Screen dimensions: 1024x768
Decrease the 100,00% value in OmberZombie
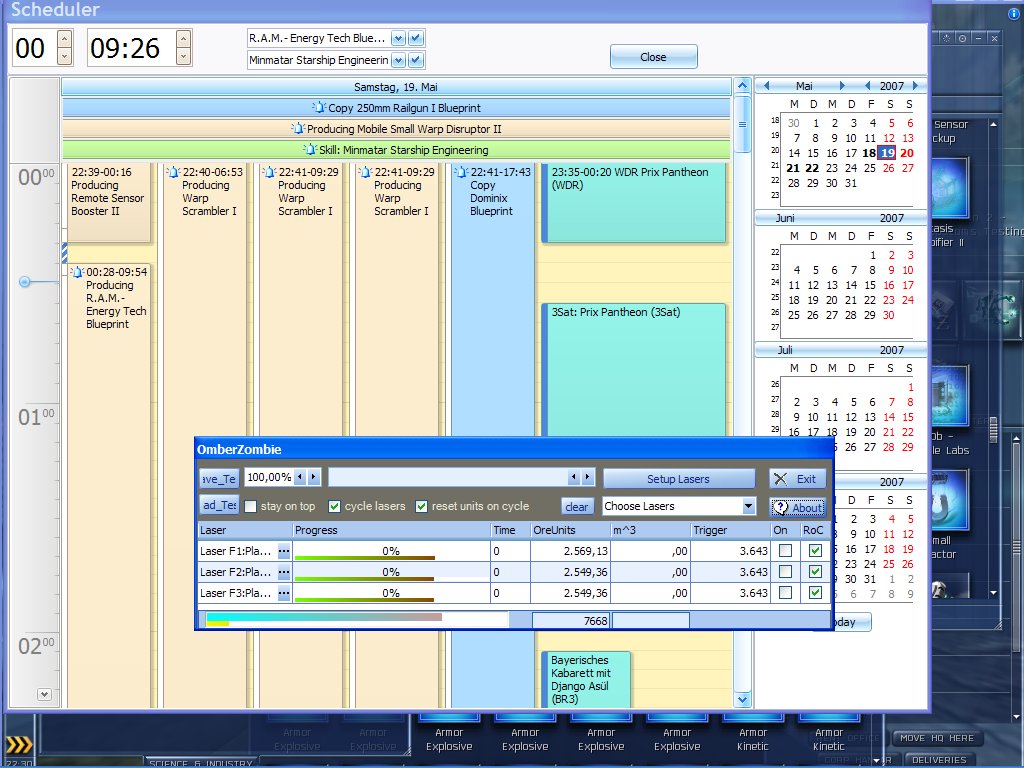pos(300,477)
